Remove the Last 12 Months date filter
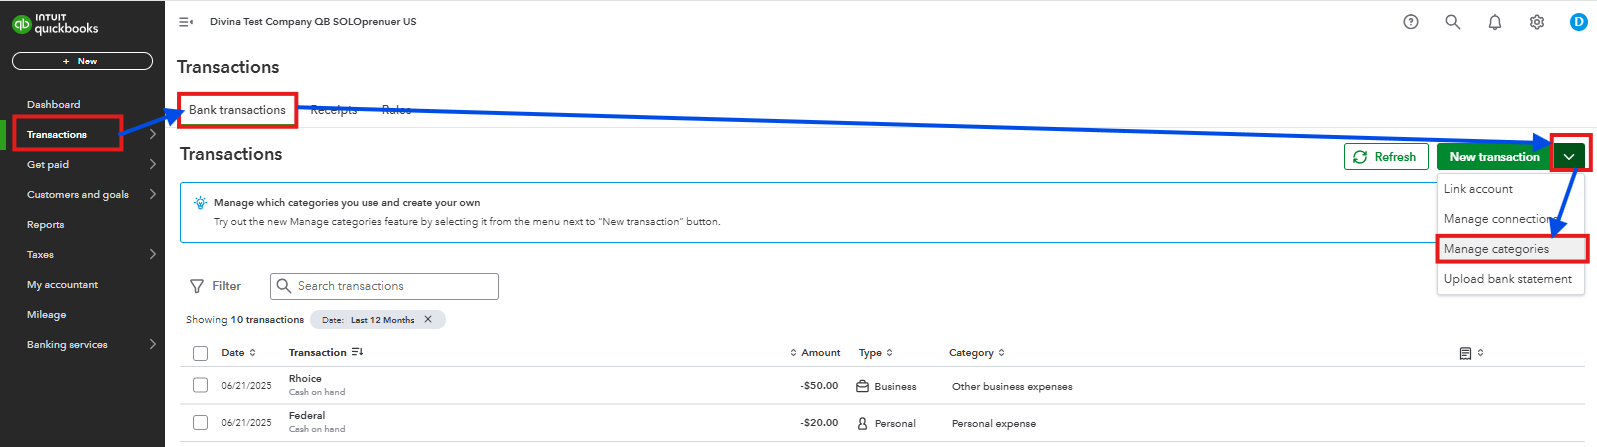1597x447 pixels. 428,320
